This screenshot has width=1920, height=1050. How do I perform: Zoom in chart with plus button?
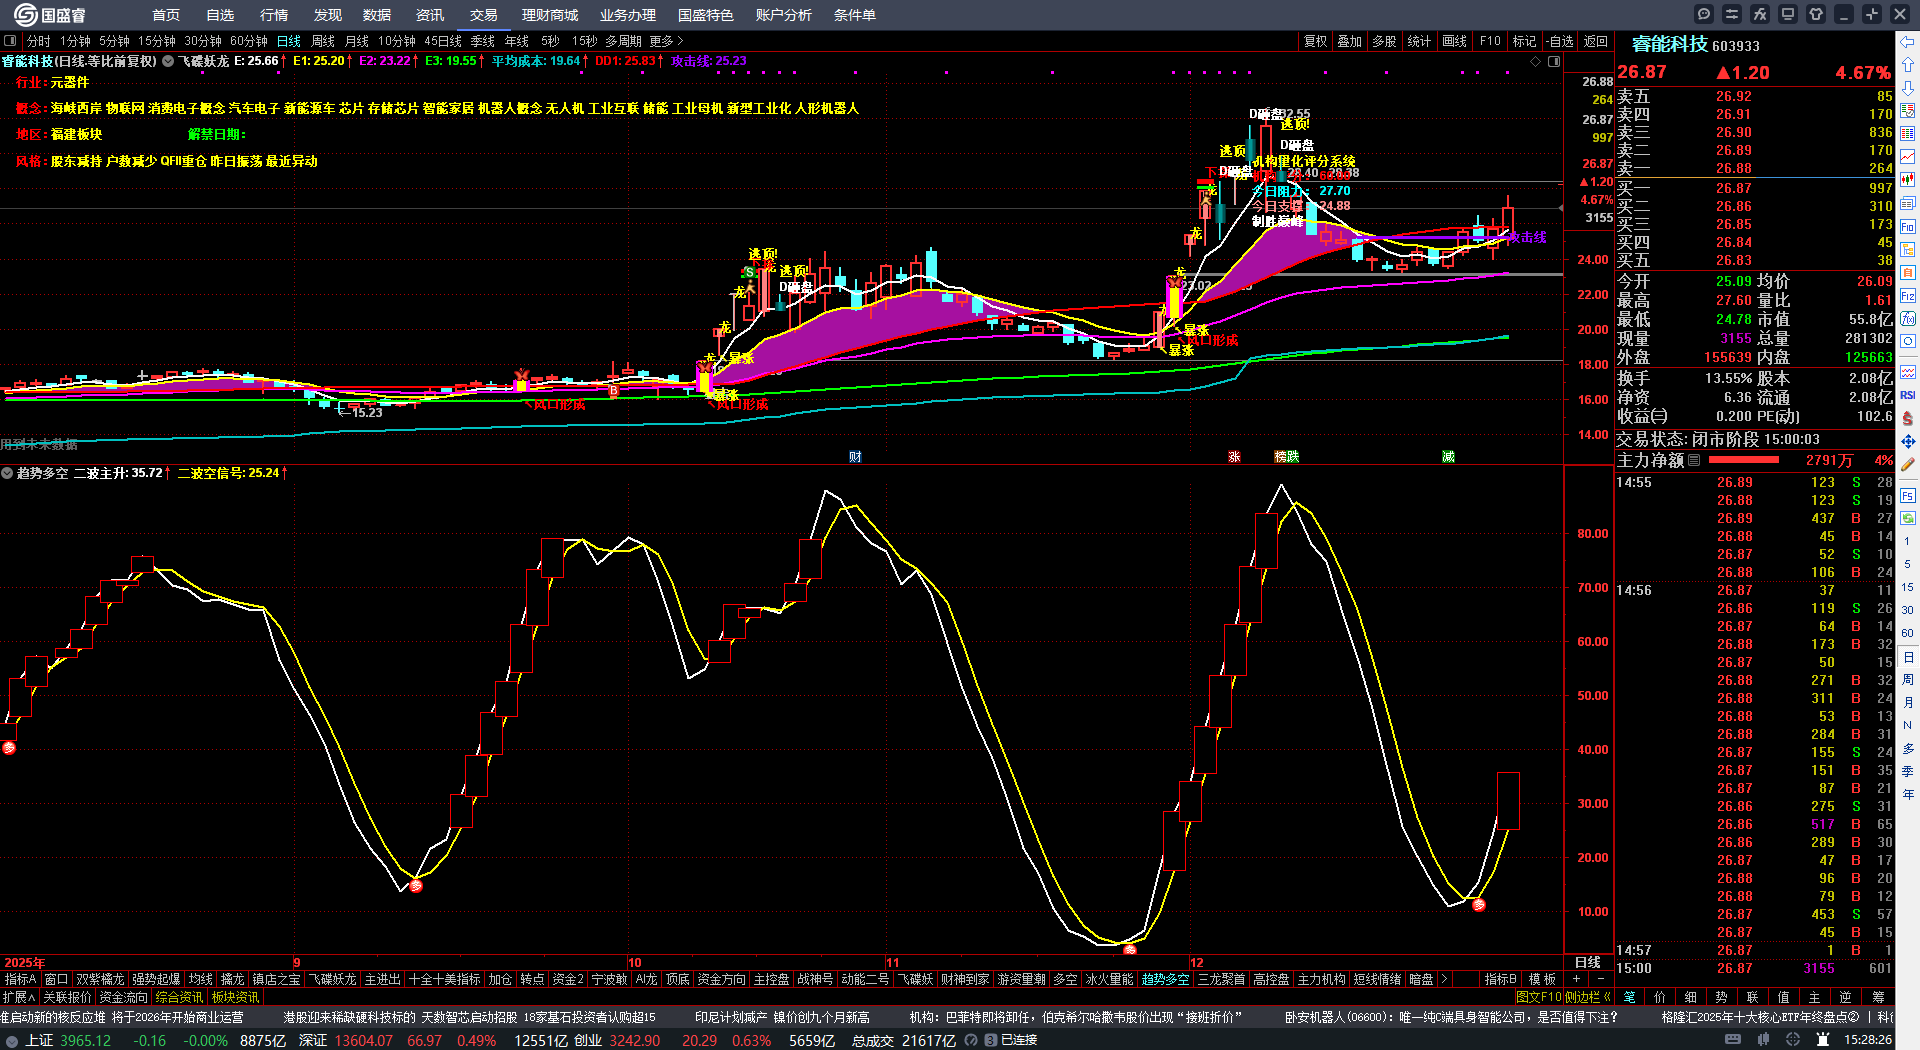pyautogui.click(x=1577, y=979)
